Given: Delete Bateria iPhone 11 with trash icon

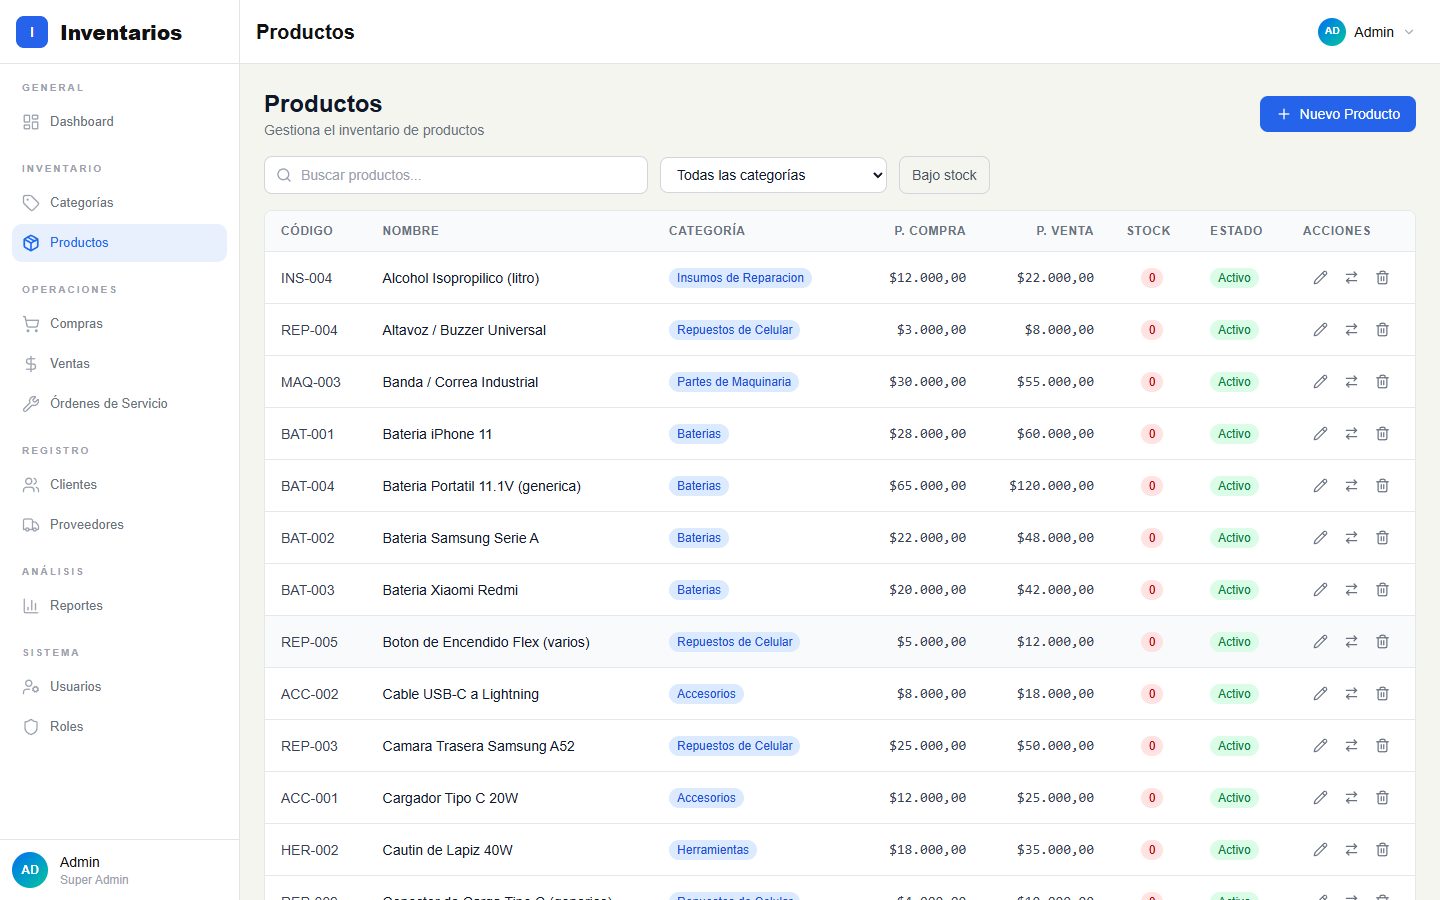Looking at the screenshot, I should click(1382, 434).
